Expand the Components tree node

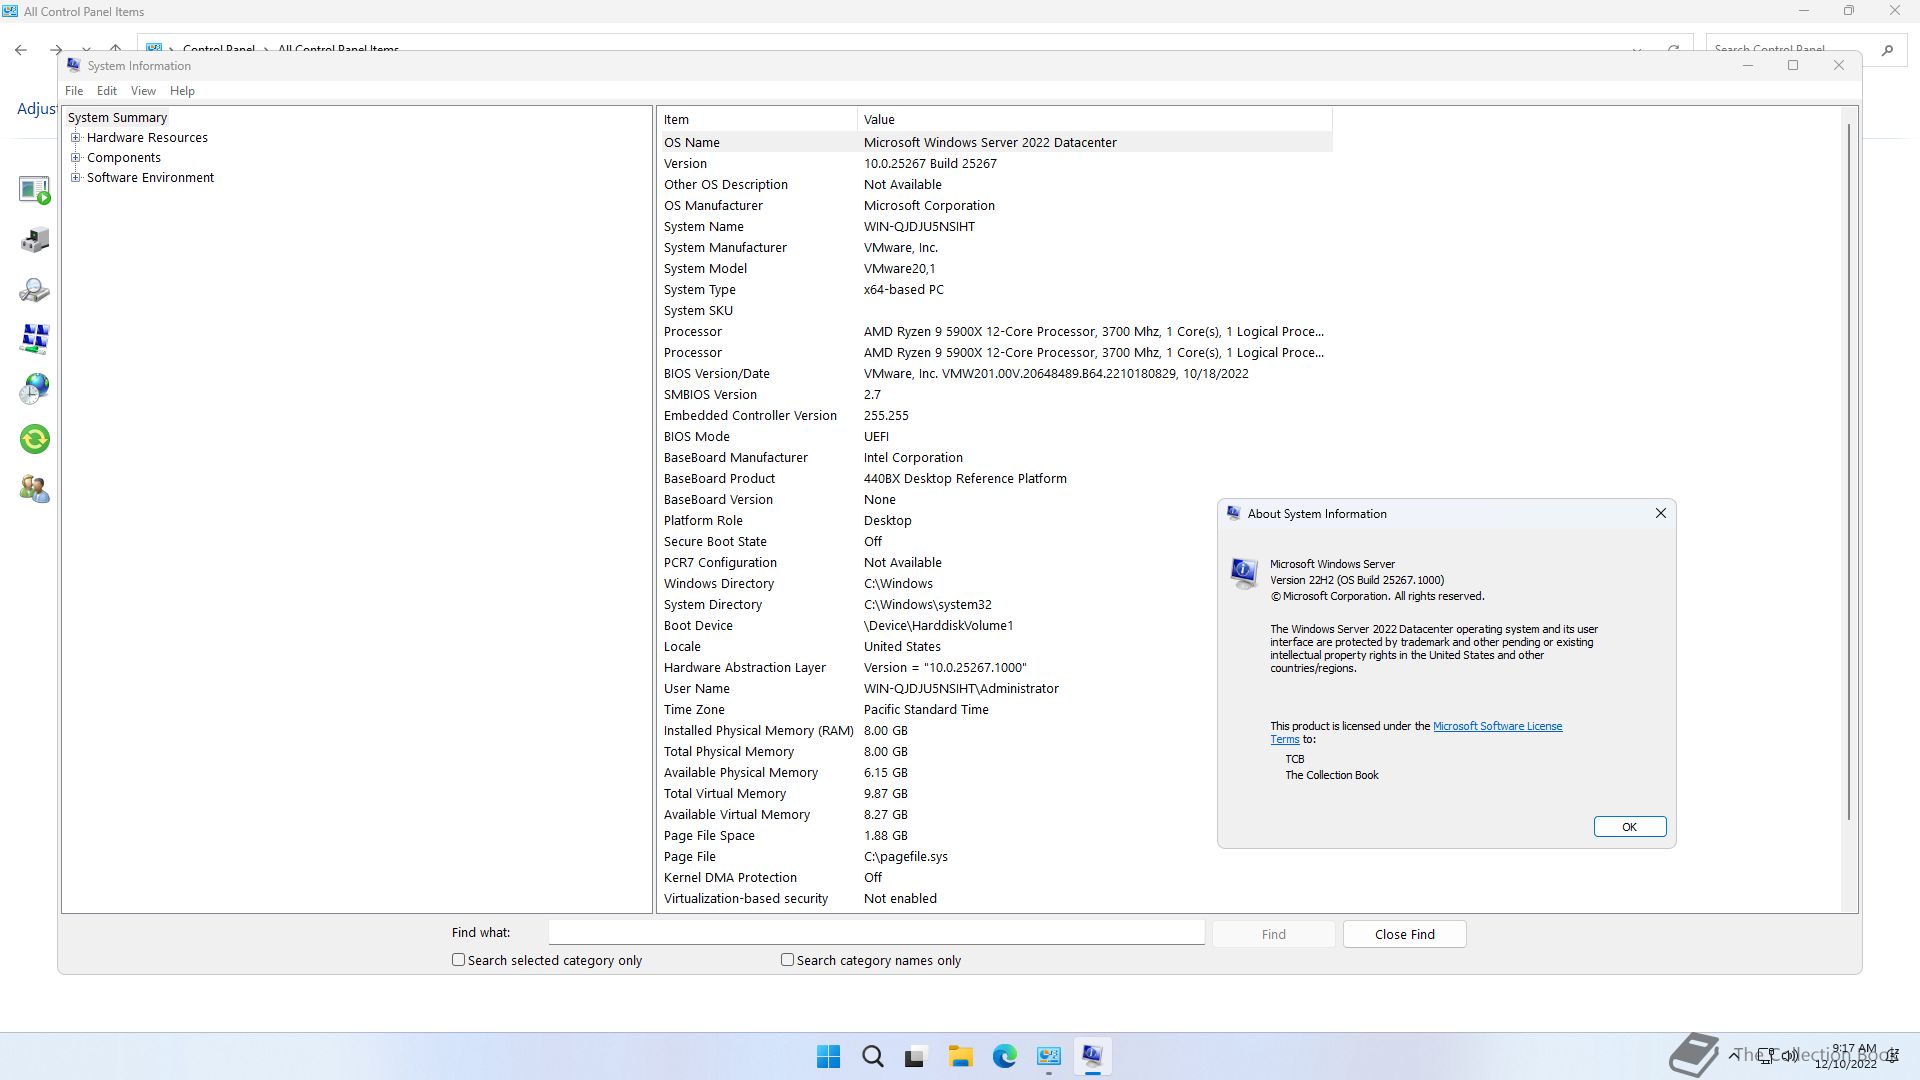[x=76, y=158]
